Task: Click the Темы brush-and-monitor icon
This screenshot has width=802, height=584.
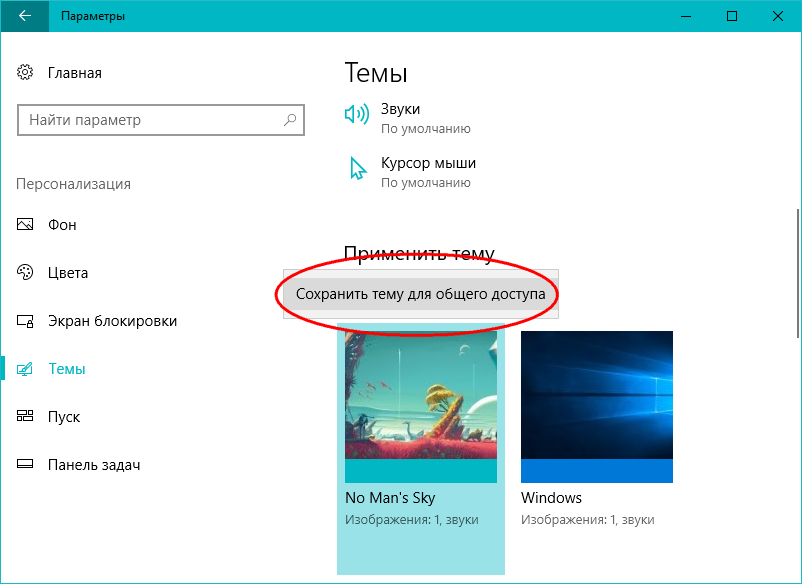Action: pos(25,369)
